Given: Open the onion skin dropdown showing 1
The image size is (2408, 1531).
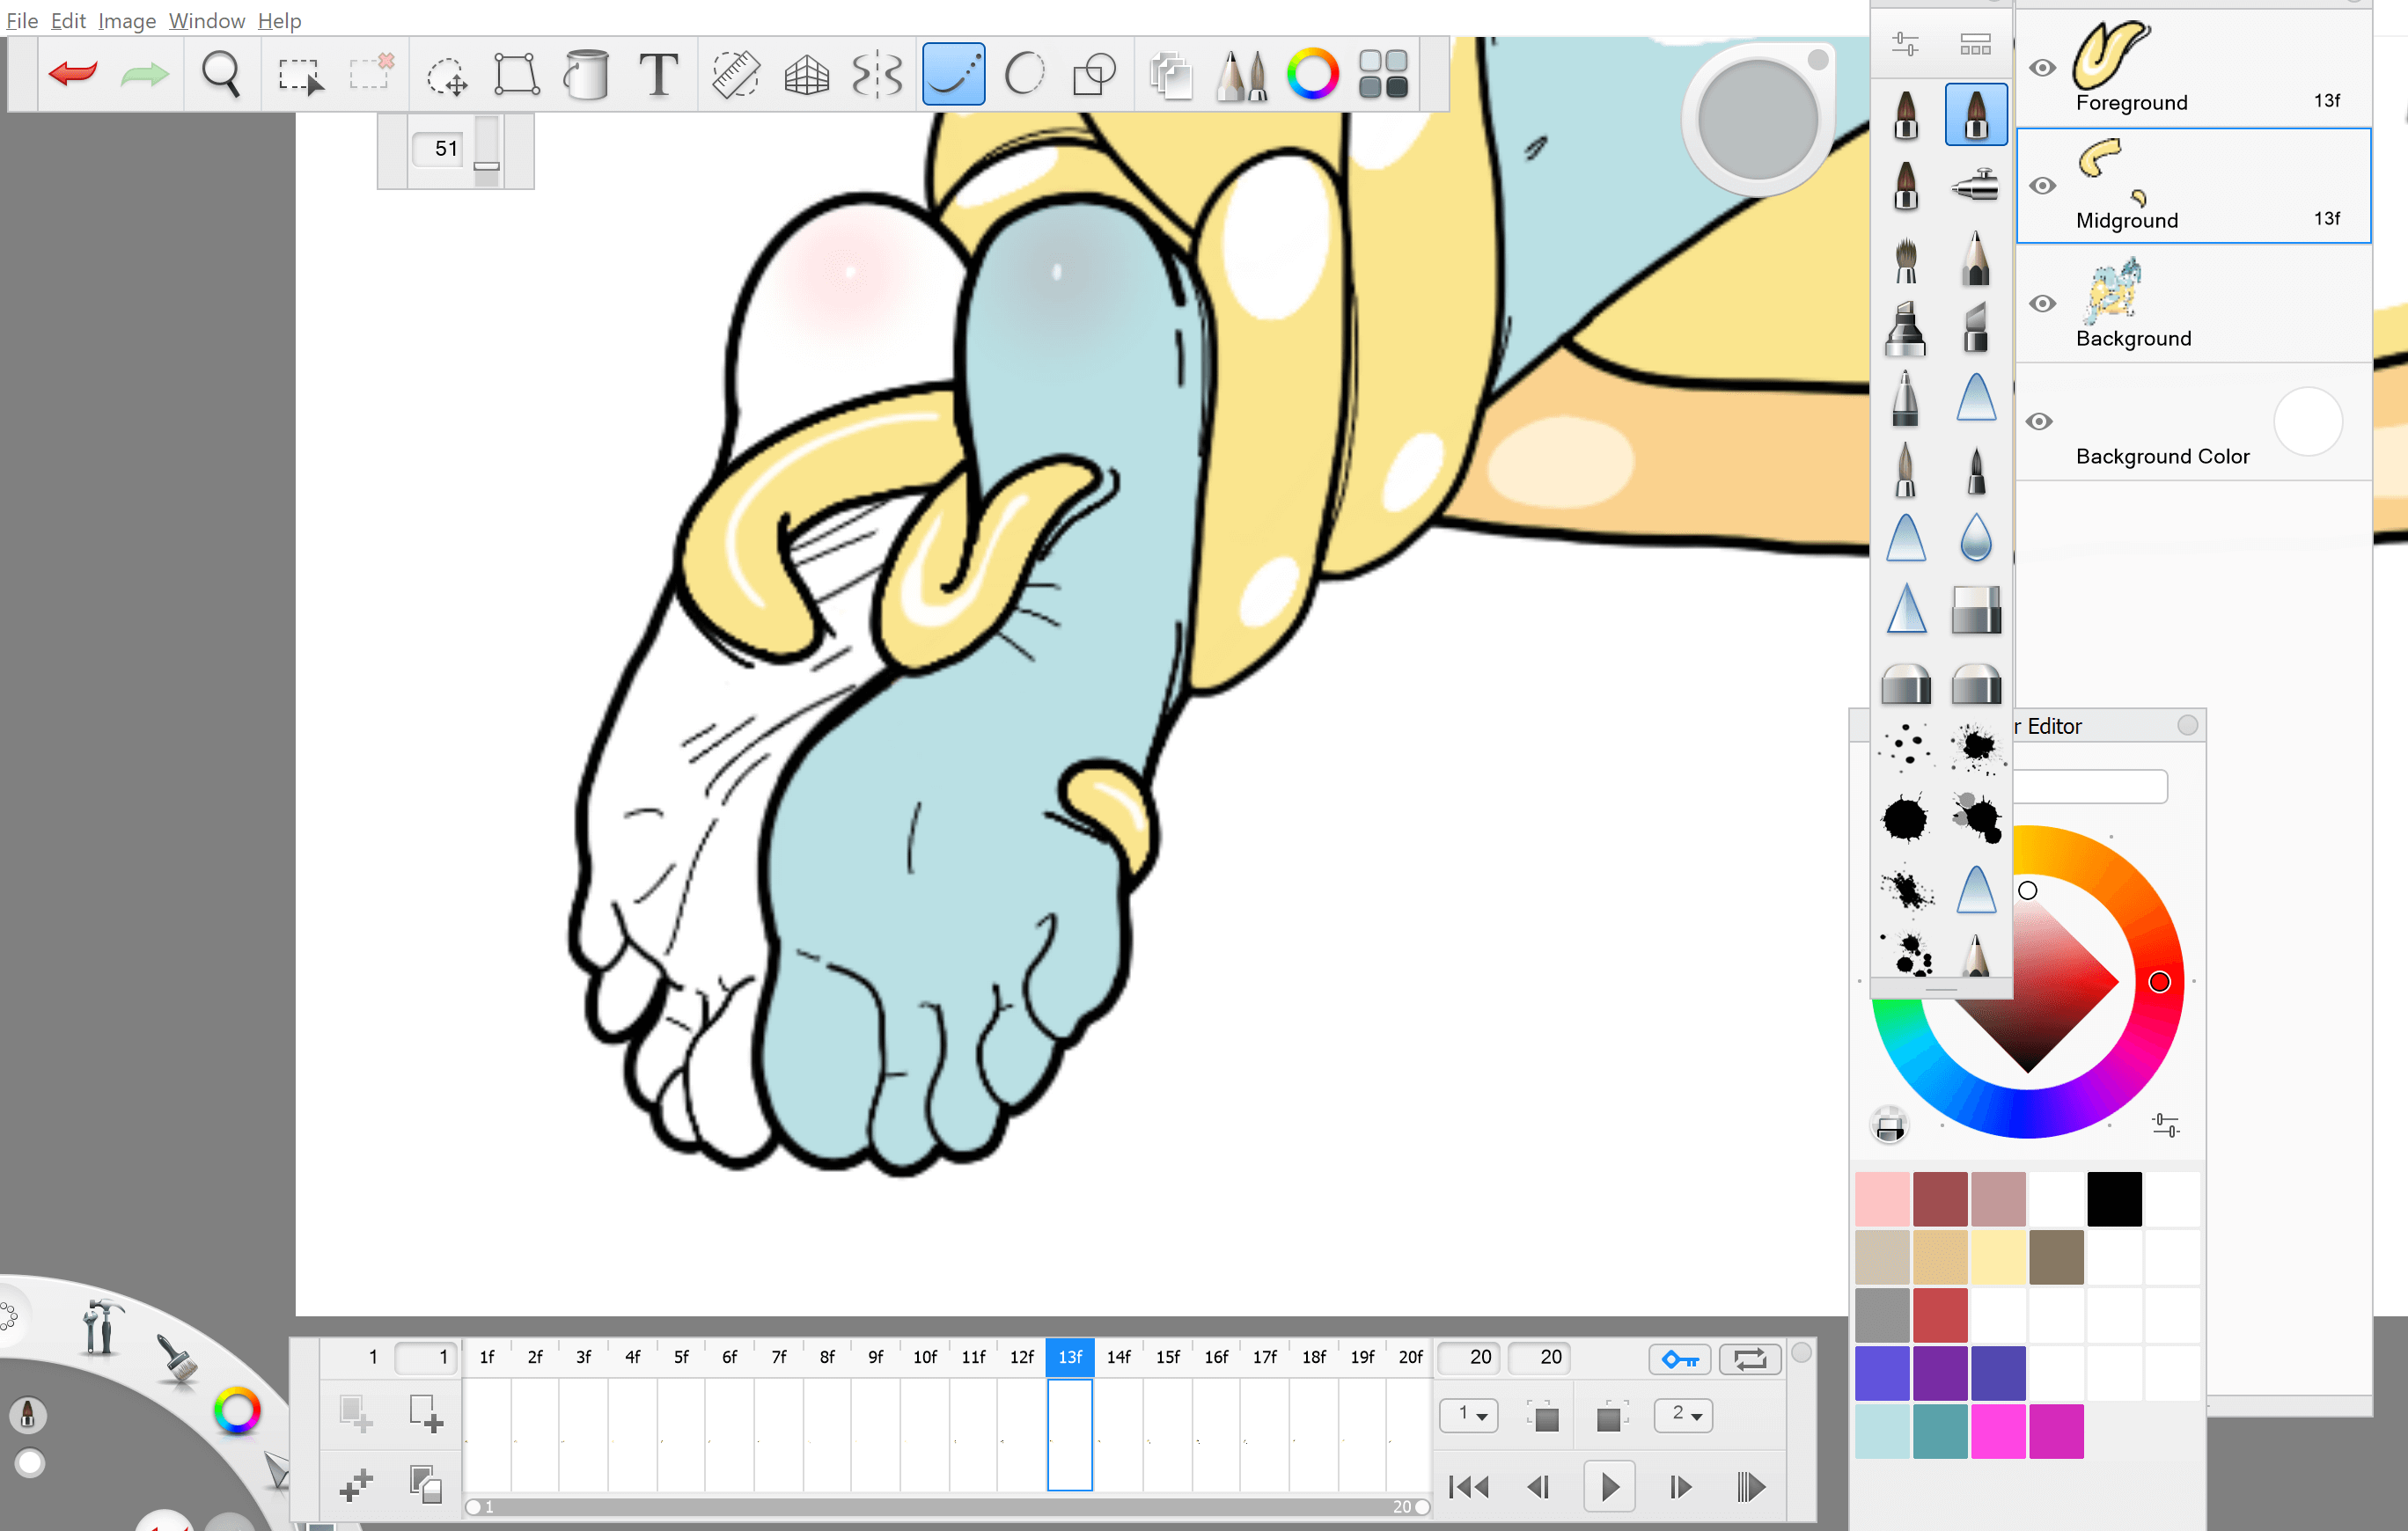Looking at the screenshot, I should click(1468, 1415).
